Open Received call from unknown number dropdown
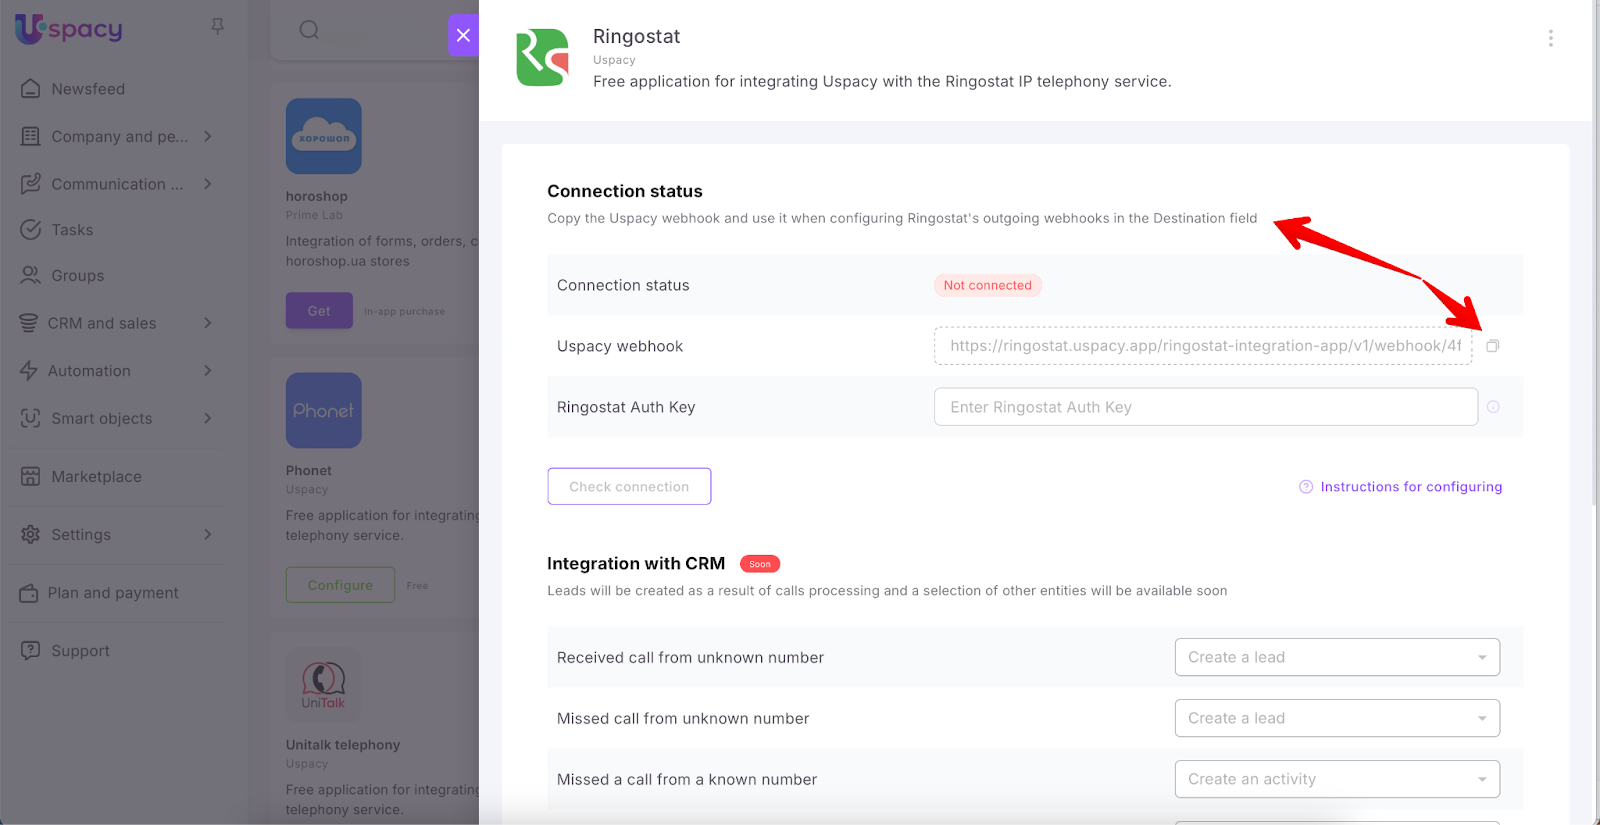This screenshot has height=825, width=1600. click(x=1337, y=657)
